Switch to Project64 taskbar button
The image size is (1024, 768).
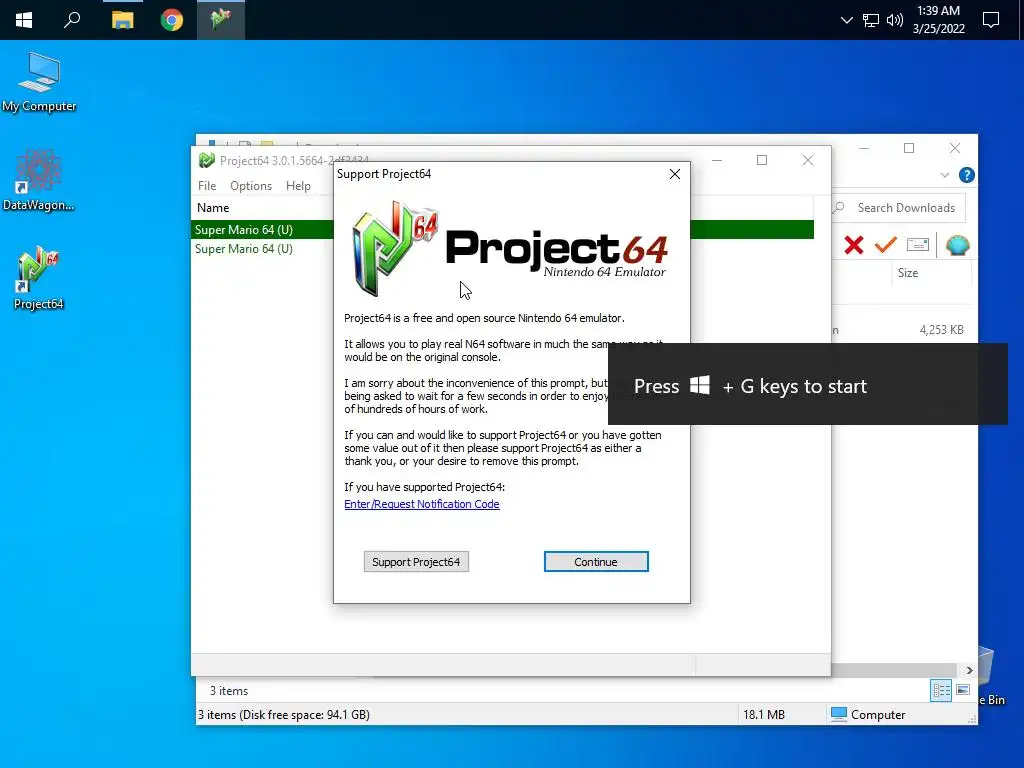221,20
